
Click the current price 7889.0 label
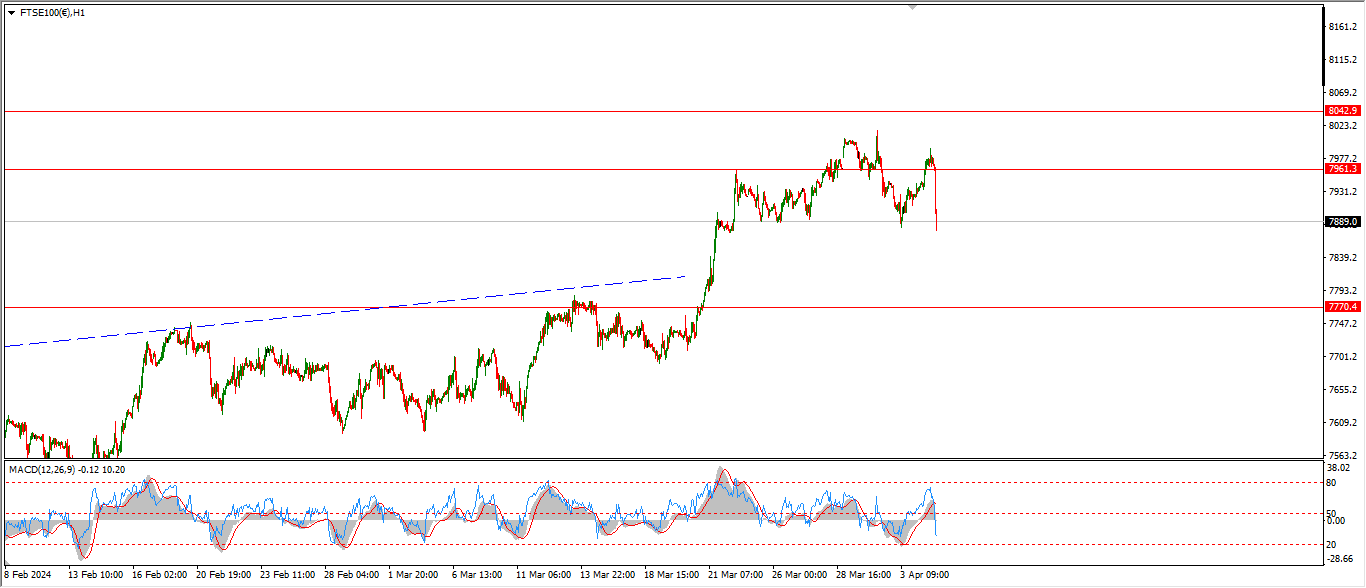click(x=1342, y=222)
